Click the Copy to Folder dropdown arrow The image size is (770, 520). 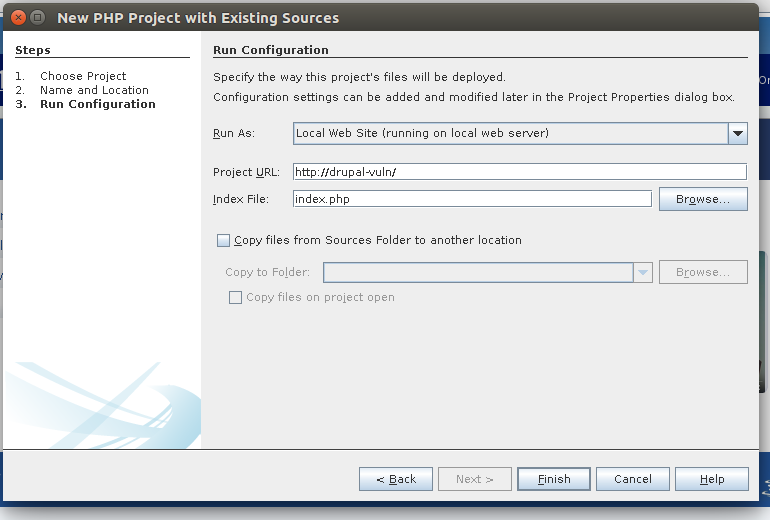coord(643,273)
